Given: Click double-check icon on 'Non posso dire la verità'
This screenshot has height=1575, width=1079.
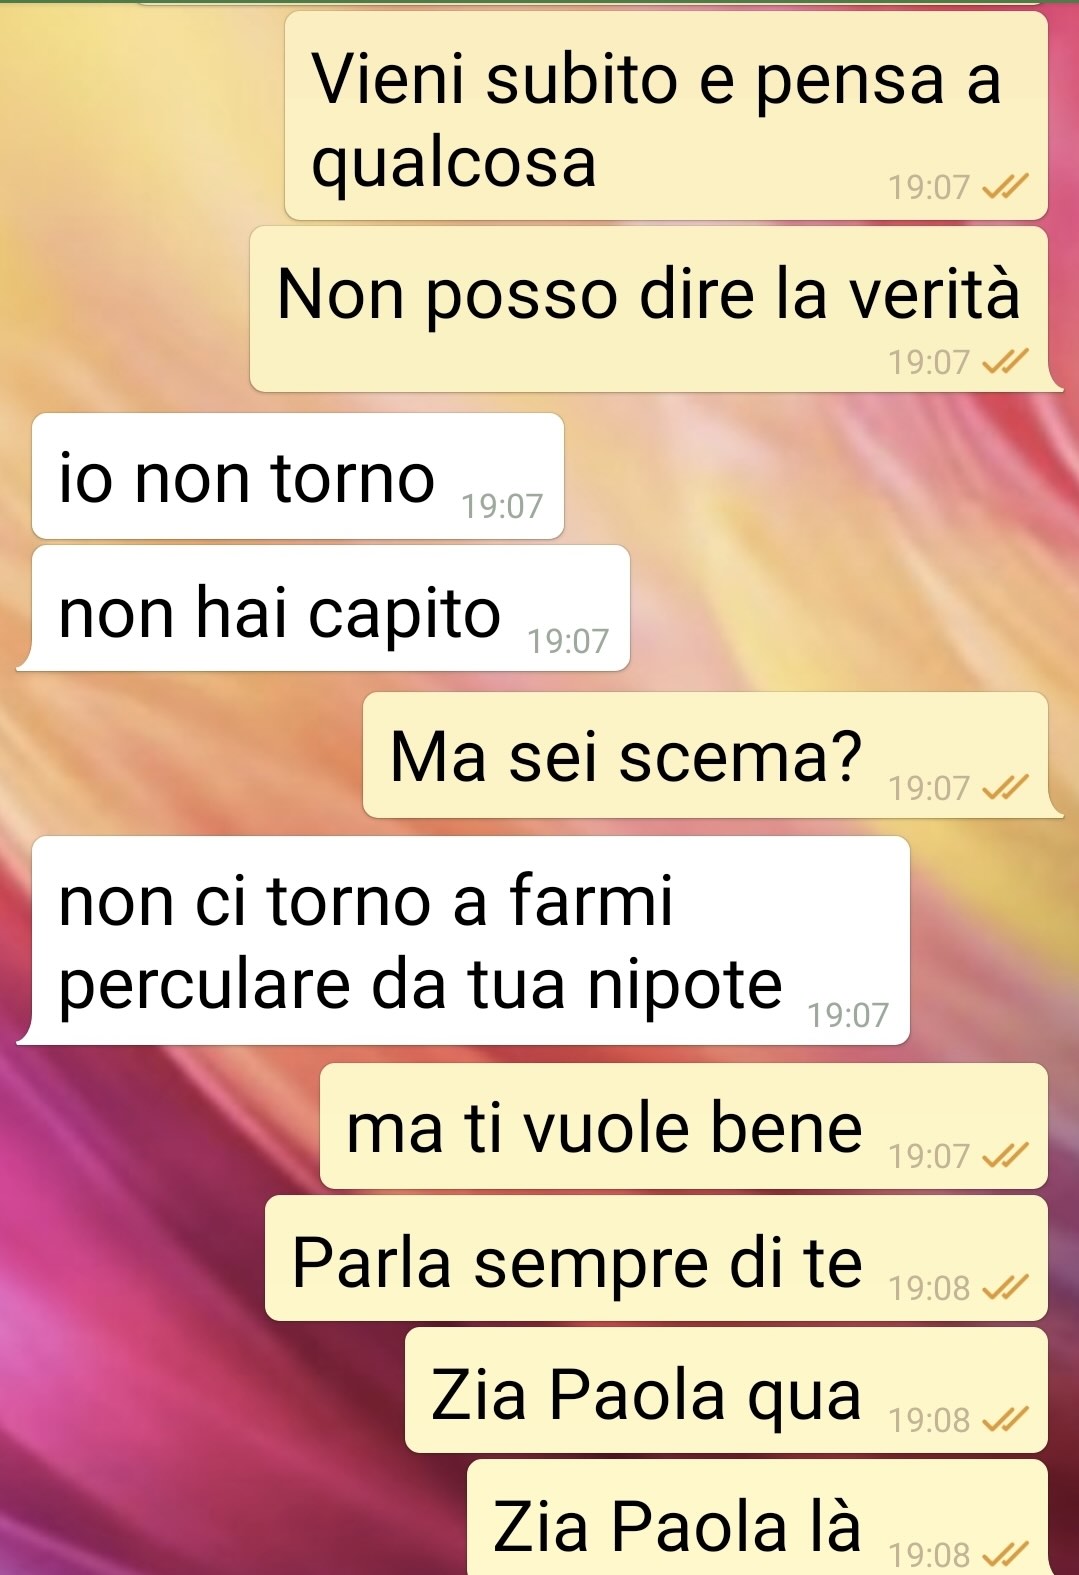Looking at the screenshot, I should click(x=1005, y=362).
